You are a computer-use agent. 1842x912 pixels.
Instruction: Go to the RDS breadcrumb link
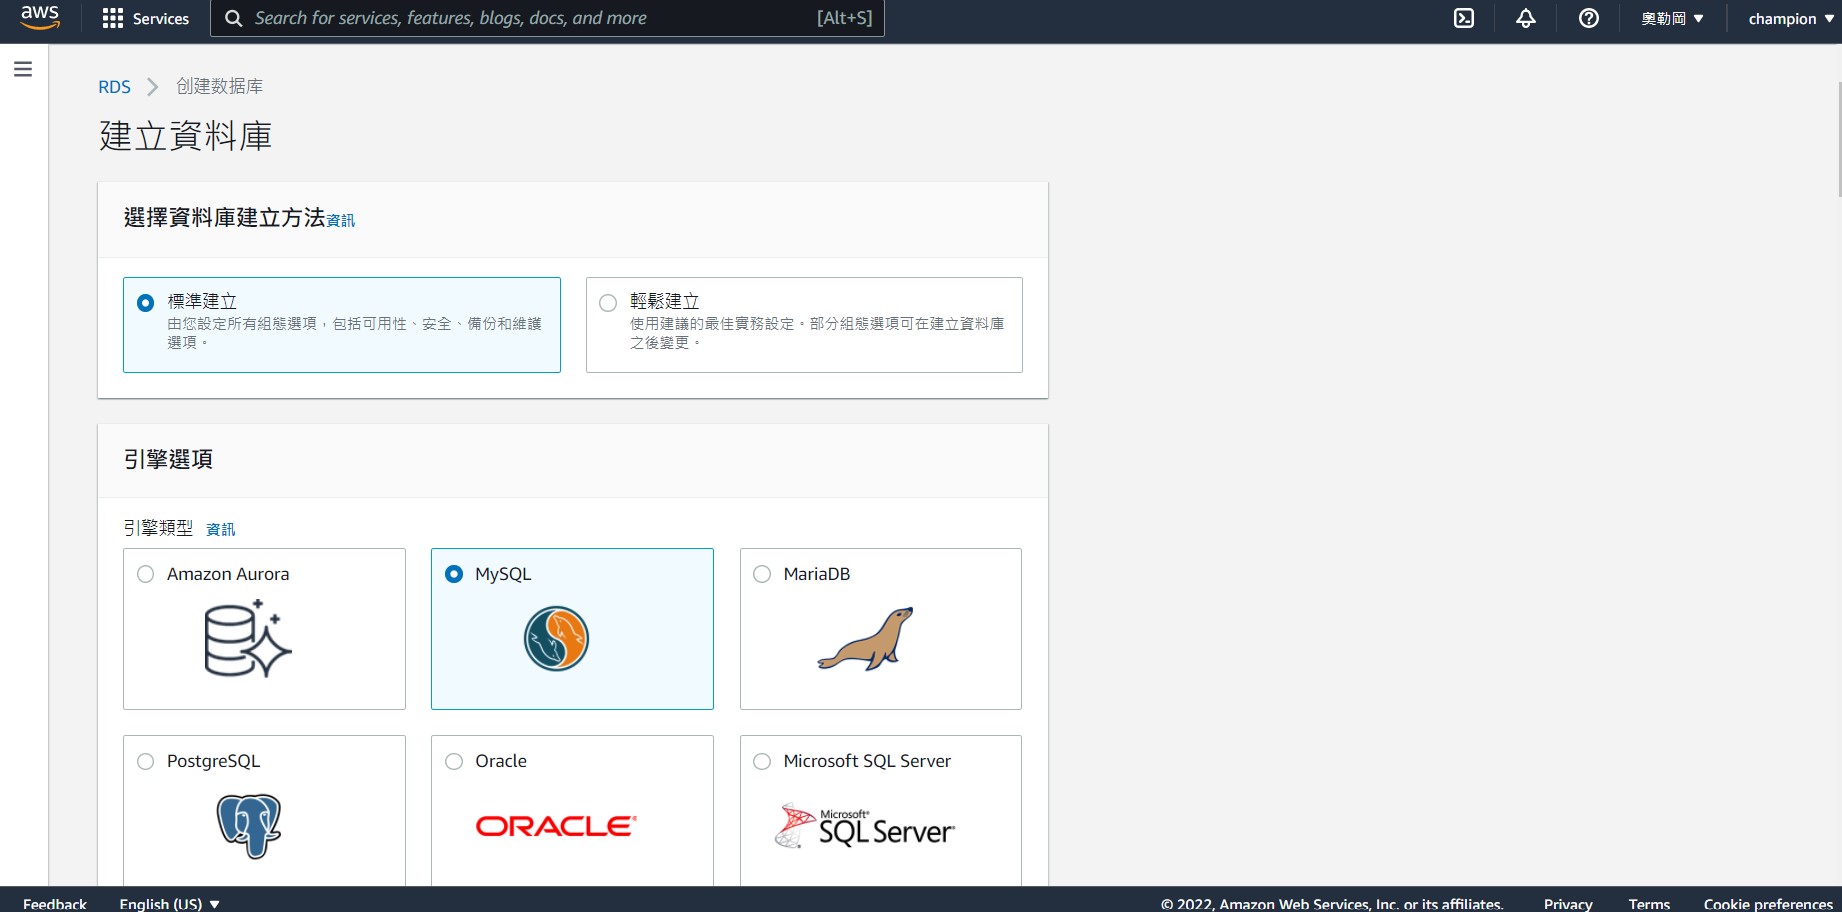tap(114, 87)
